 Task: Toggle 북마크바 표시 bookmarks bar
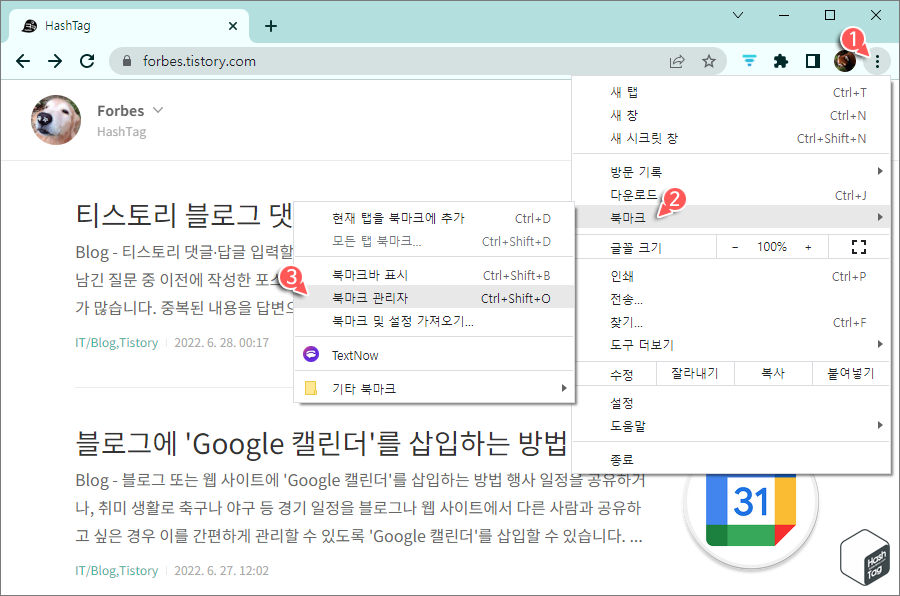[435, 275]
